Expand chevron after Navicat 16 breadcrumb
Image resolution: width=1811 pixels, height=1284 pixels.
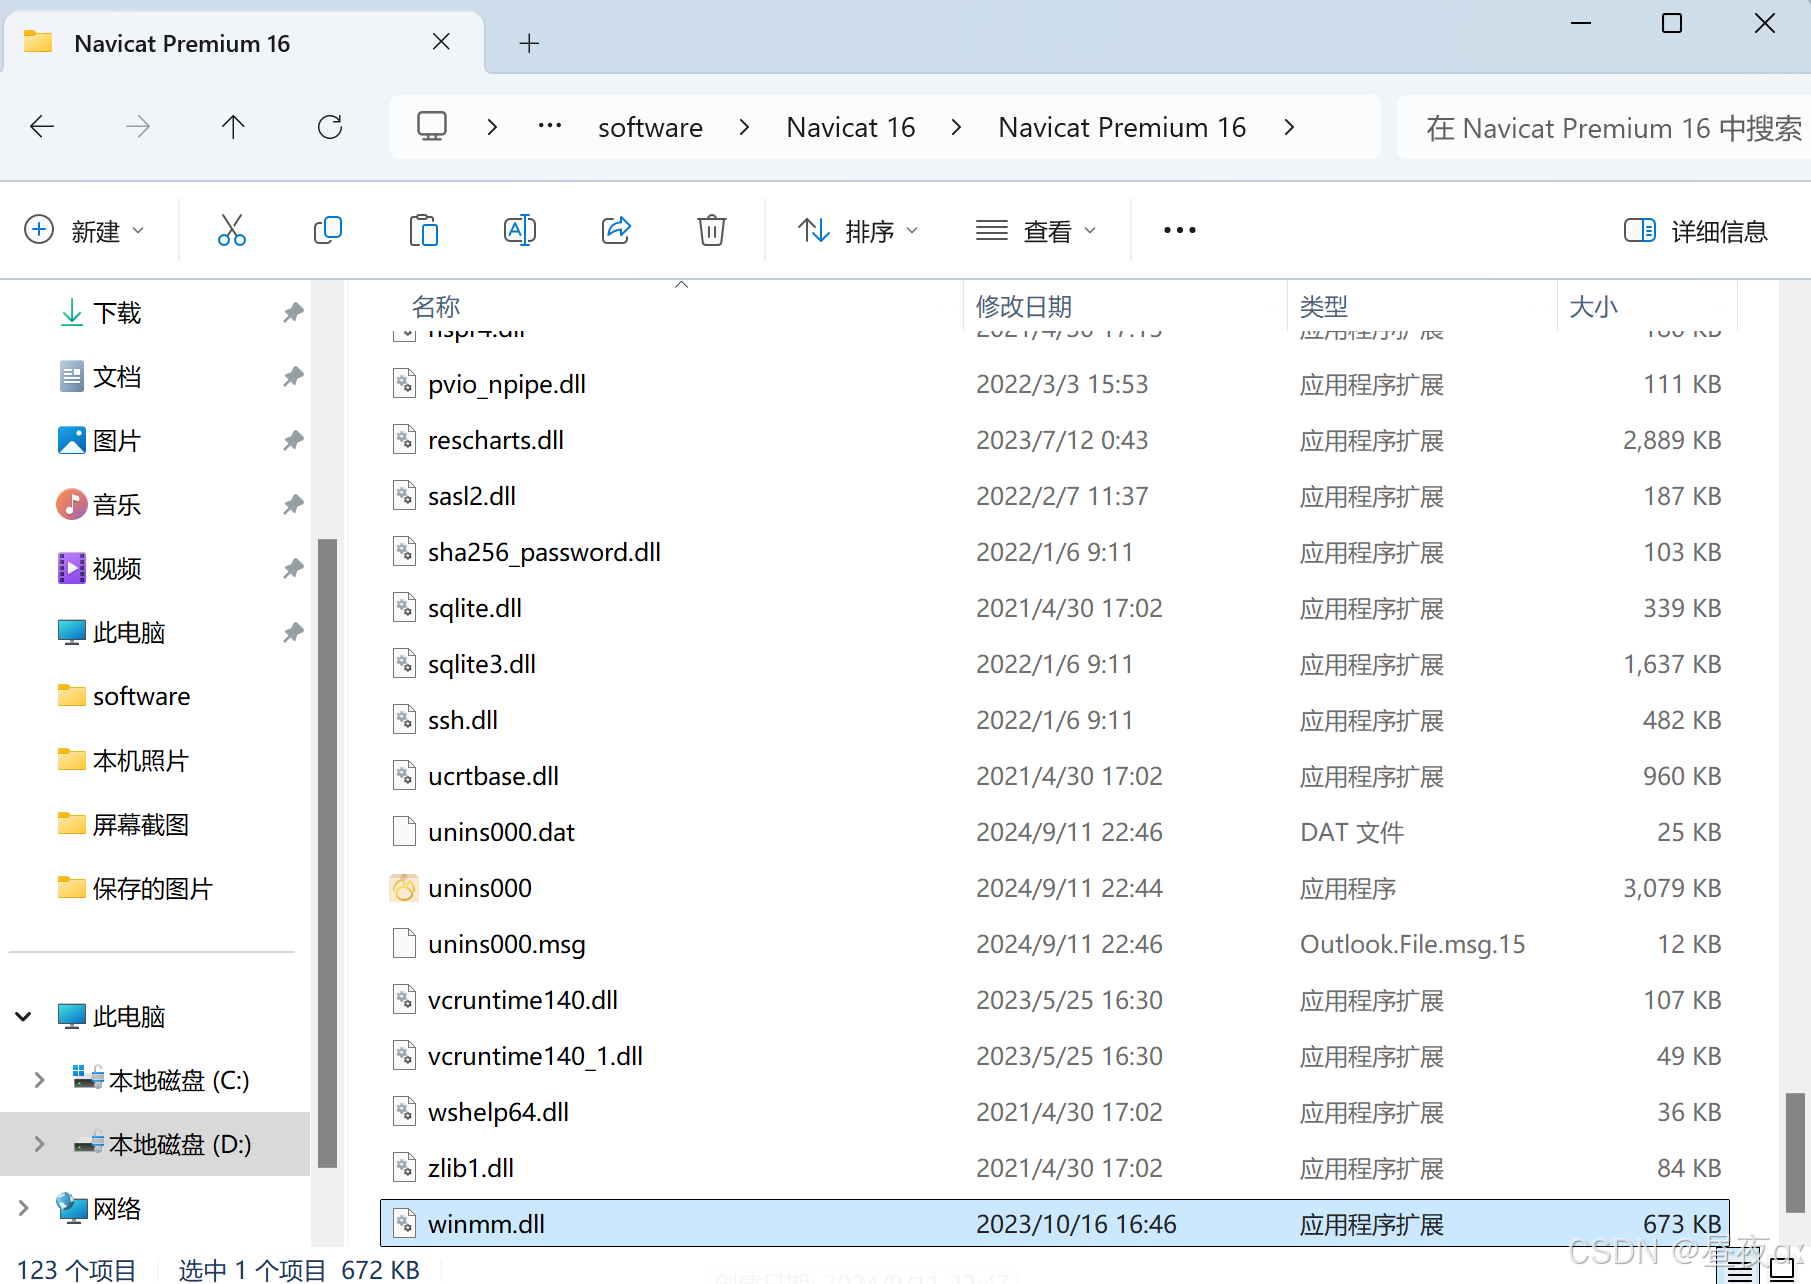(957, 127)
